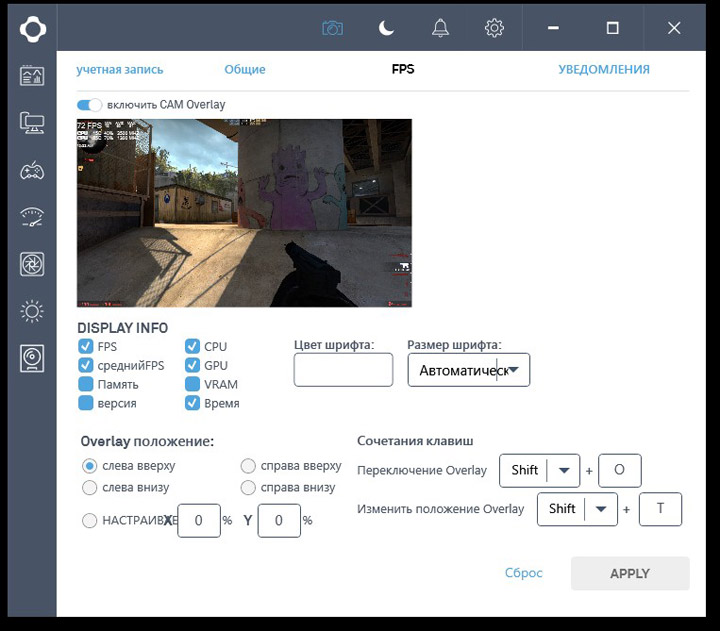Open the dashboard panel in sidebar
The image size is (720, 631).
pos(32,75)
